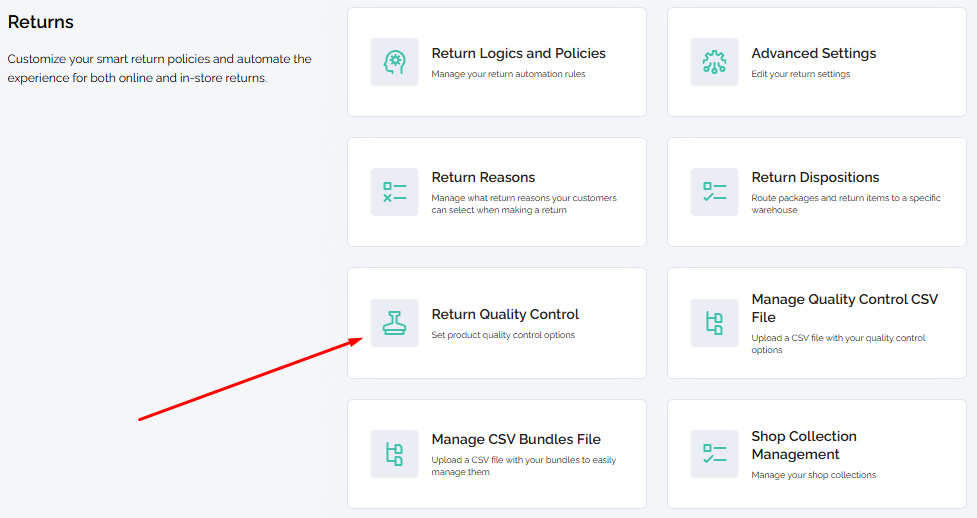Screen dimensions: 977x518
Task: Click the Return Reasons checklist icon
Action: point(394,192)
